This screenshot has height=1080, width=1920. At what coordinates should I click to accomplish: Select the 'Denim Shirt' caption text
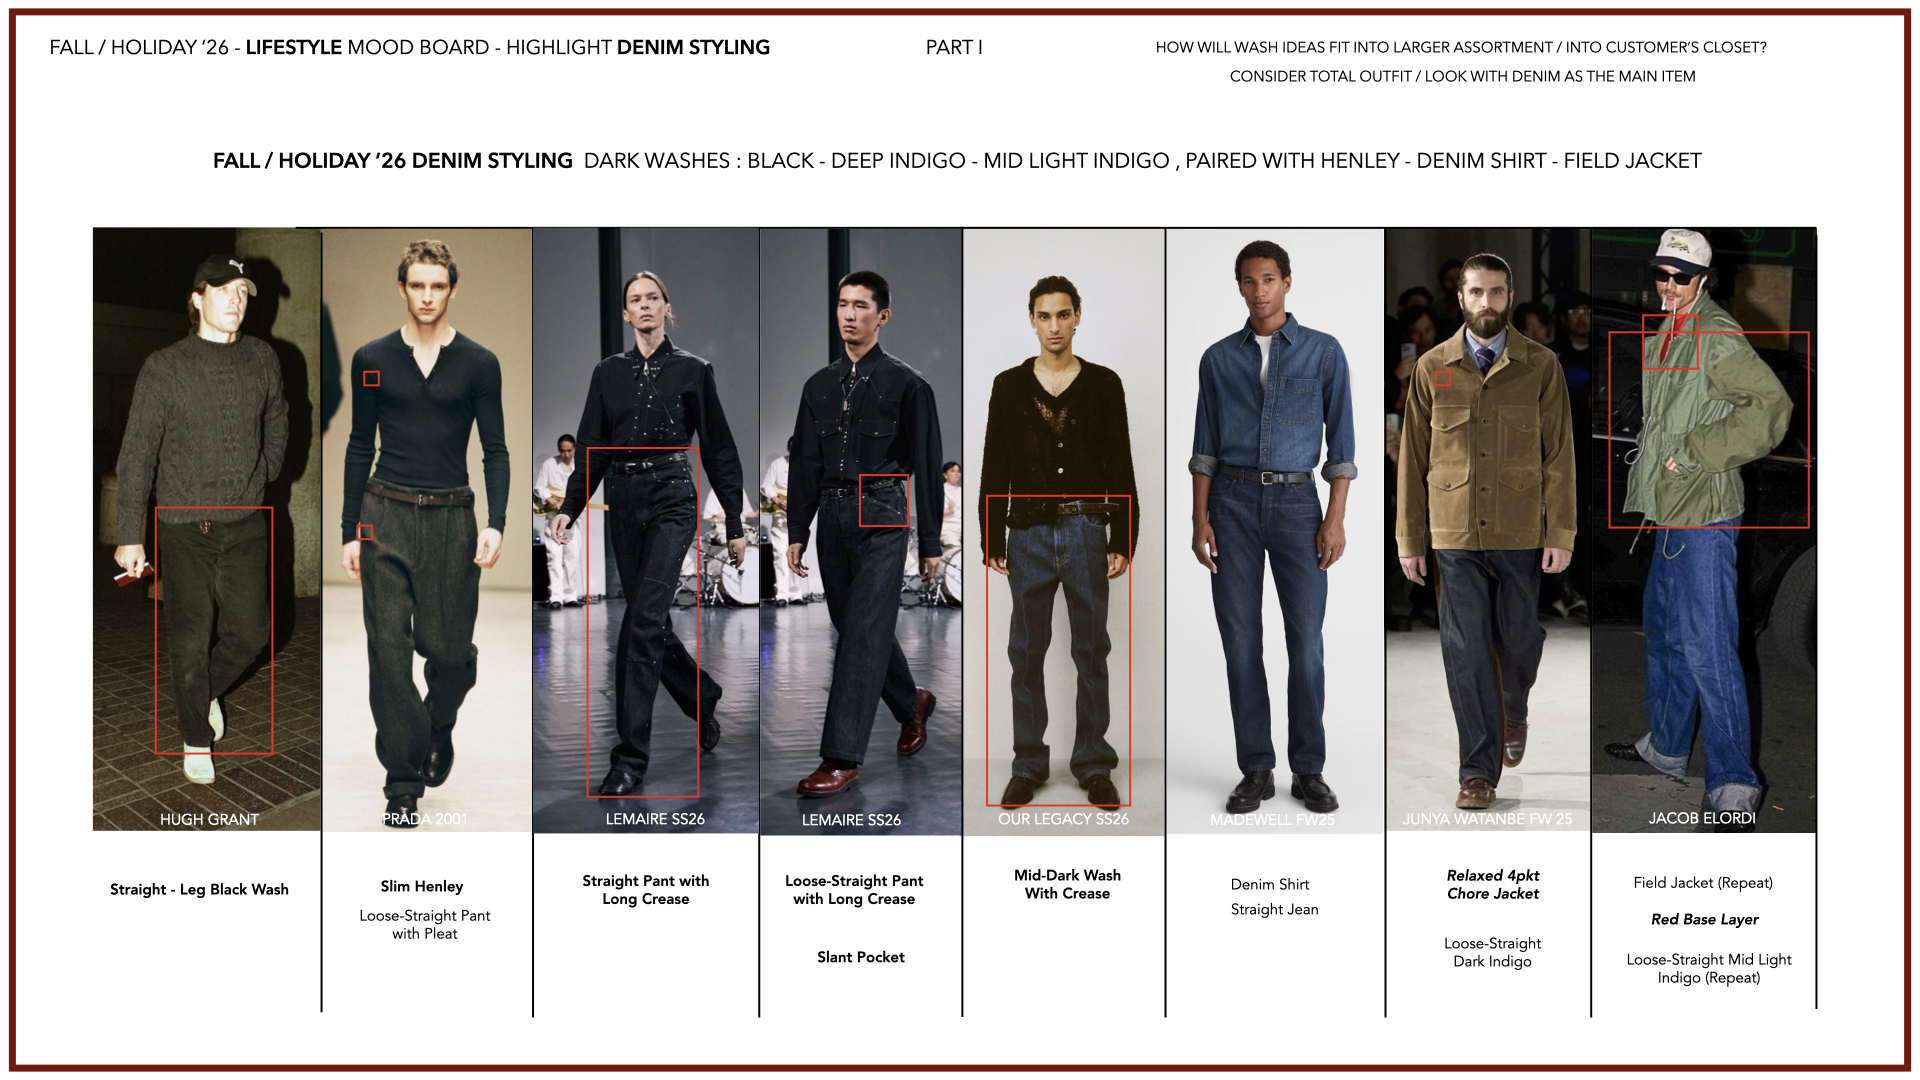(x=1269, y=885)
